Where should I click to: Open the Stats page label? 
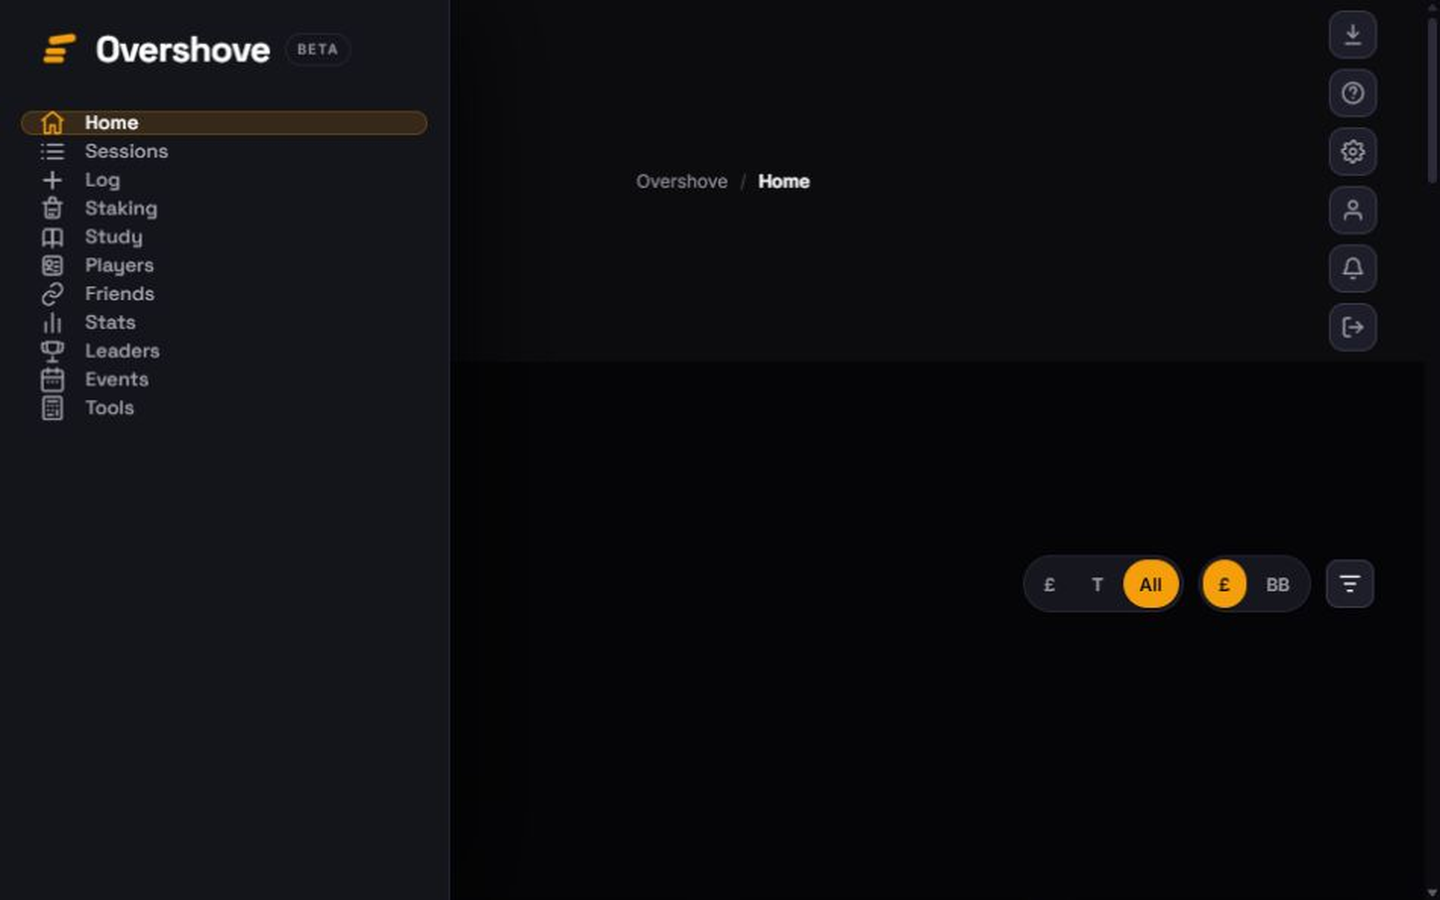pos(110,322)
